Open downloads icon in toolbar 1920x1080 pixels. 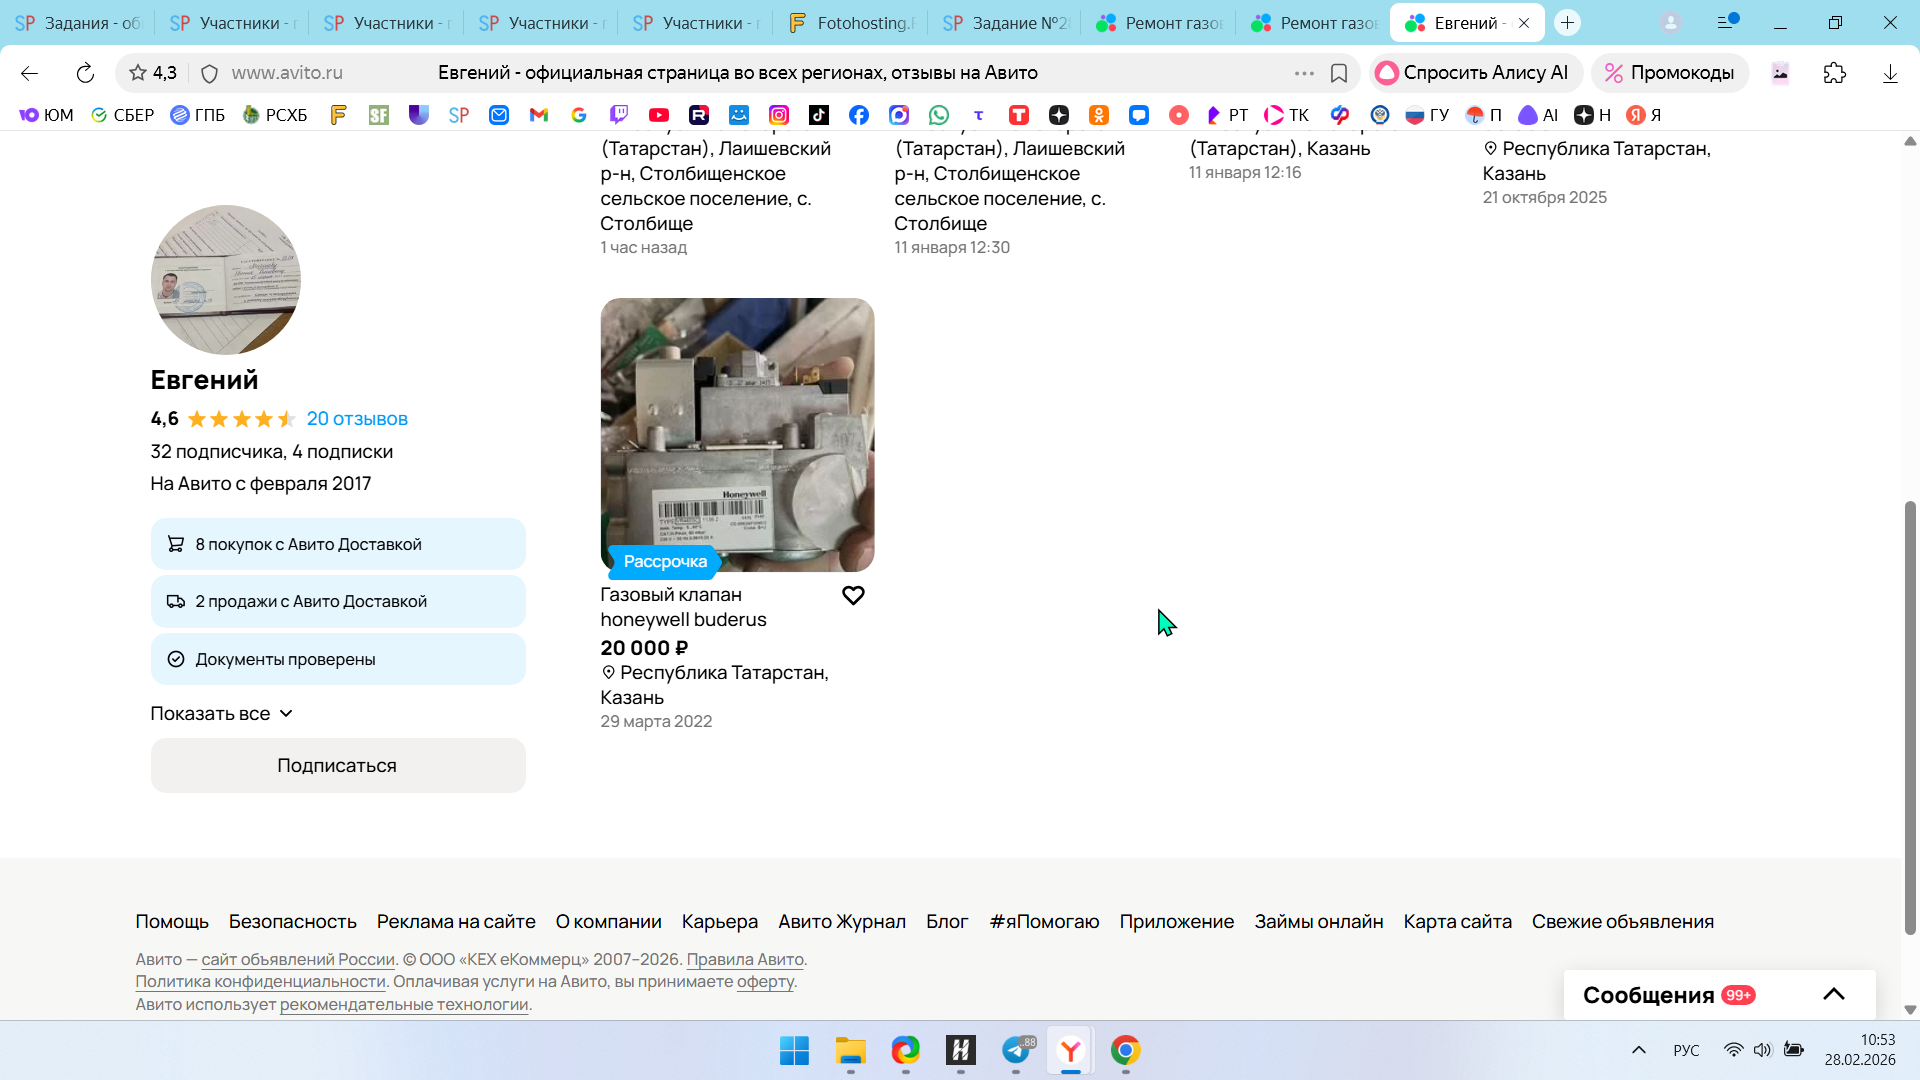tap(1889, 73)
